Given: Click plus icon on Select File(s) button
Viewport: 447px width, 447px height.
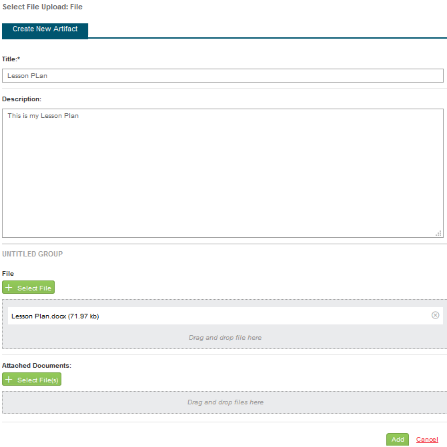Looking at the screenshot, I should click(x=9, y=380).
